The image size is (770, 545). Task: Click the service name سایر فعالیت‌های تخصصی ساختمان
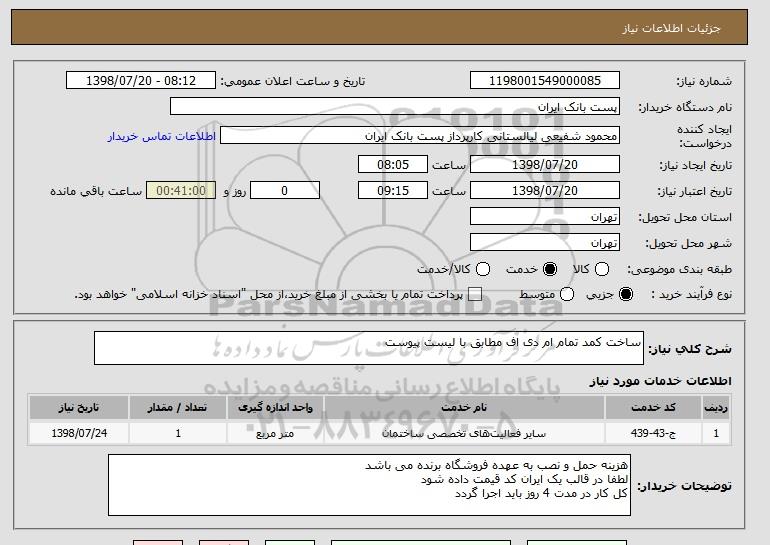[464, 434]
